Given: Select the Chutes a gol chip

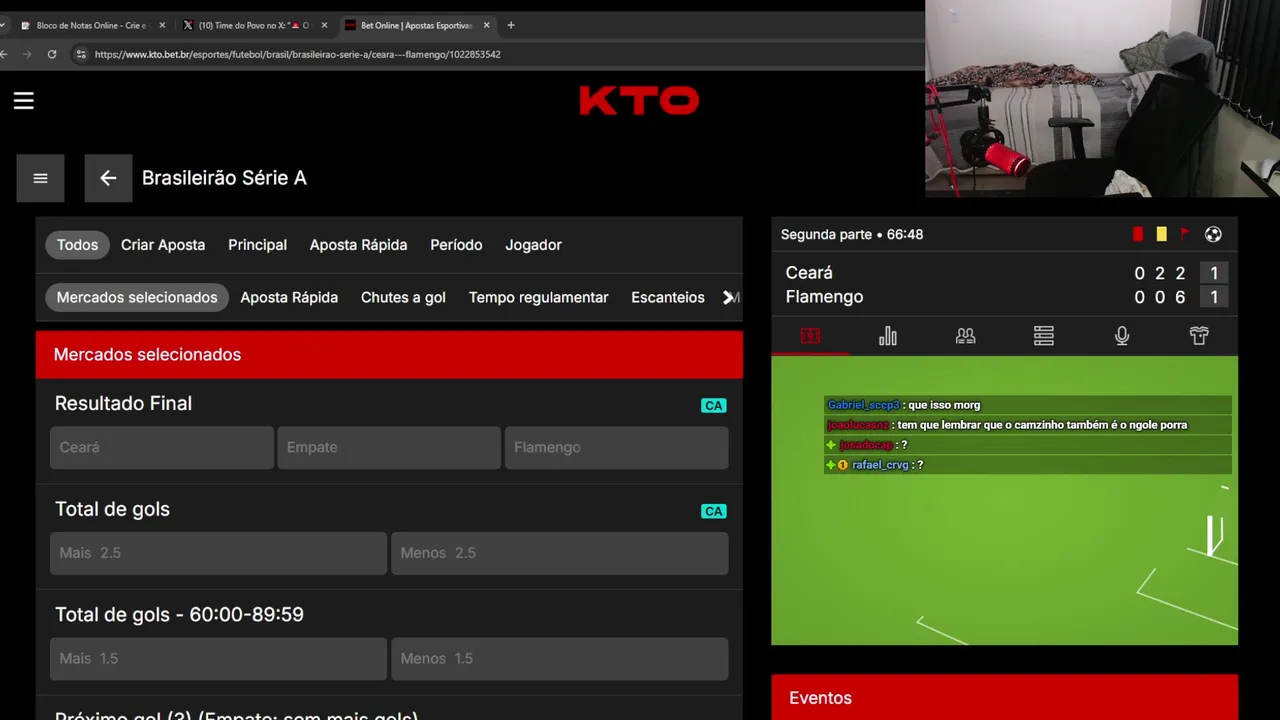Looking at the screenshot, I should tap(403, 297).
